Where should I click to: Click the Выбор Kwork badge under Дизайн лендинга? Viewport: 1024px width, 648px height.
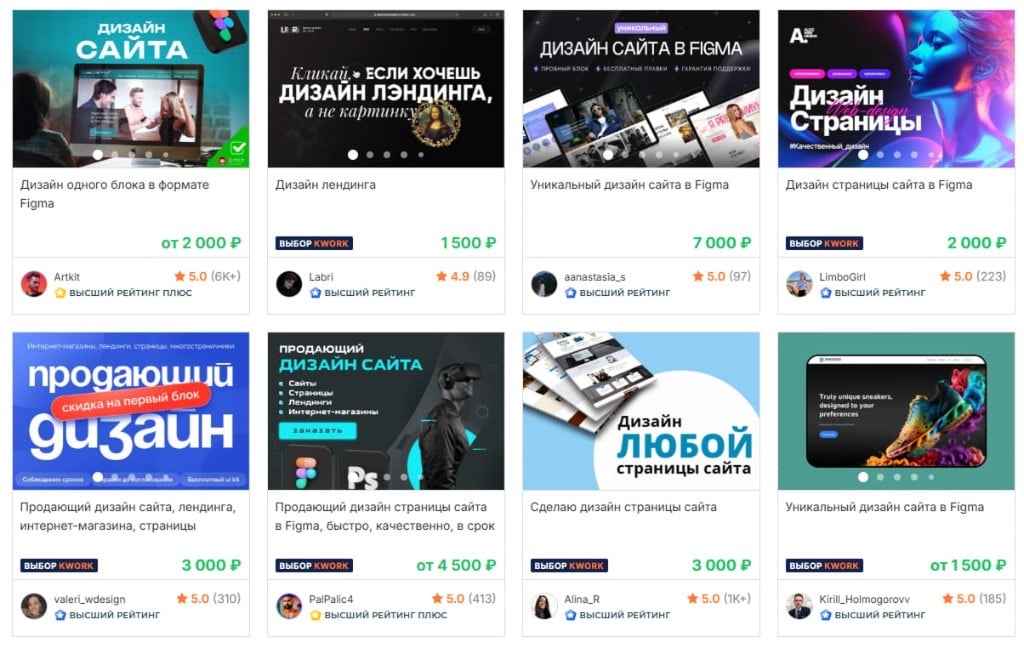tap(314, 243)
